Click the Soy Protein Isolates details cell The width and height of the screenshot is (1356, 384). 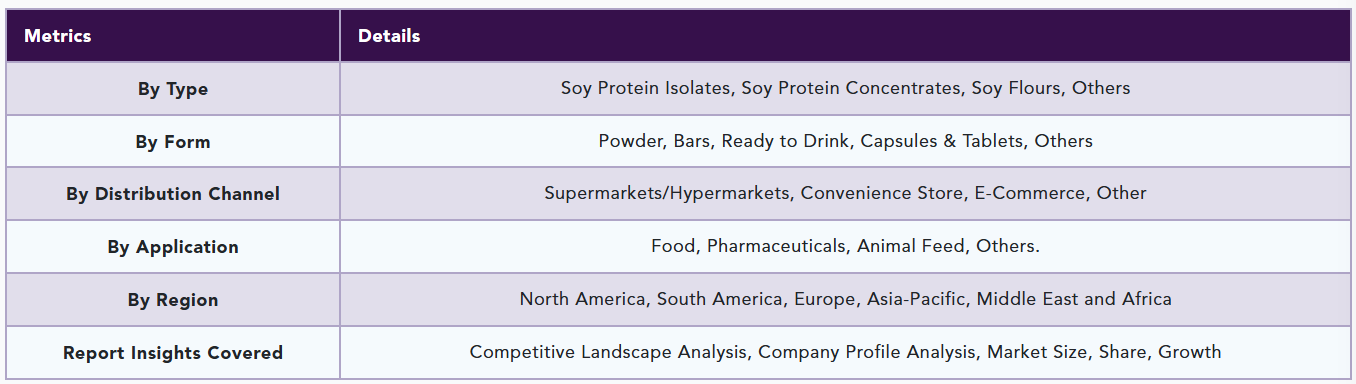[845, 89]
